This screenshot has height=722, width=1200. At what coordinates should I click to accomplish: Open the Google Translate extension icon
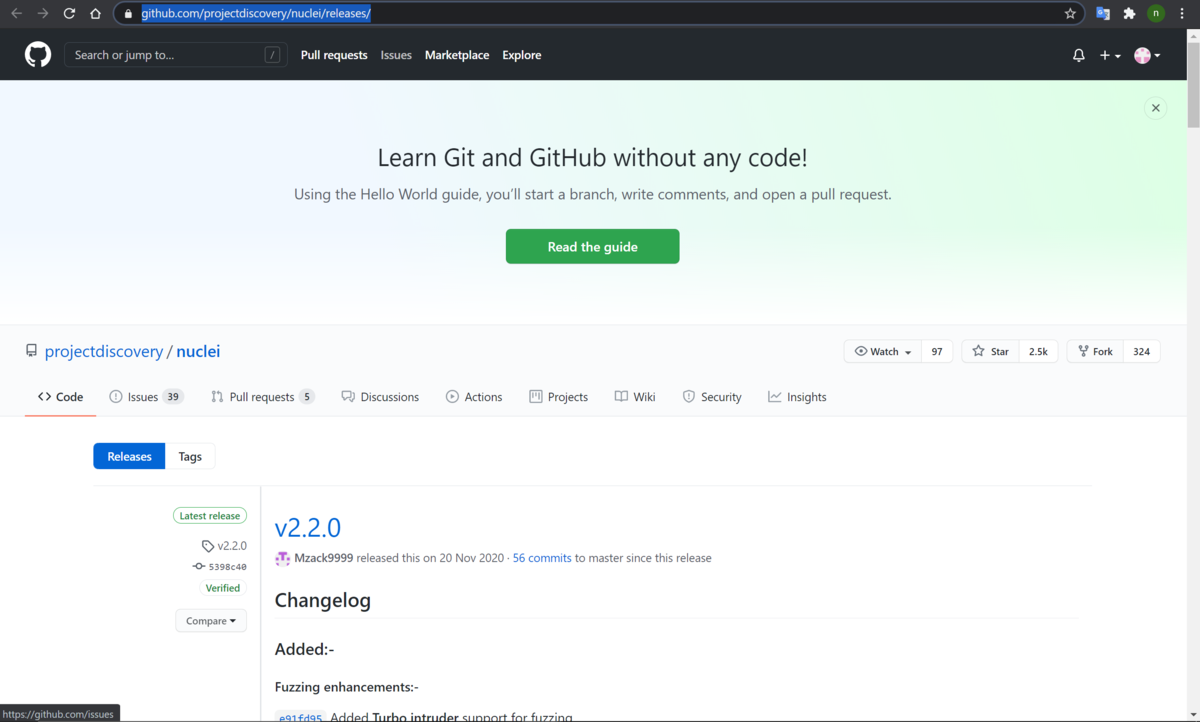coord(1103,14)
